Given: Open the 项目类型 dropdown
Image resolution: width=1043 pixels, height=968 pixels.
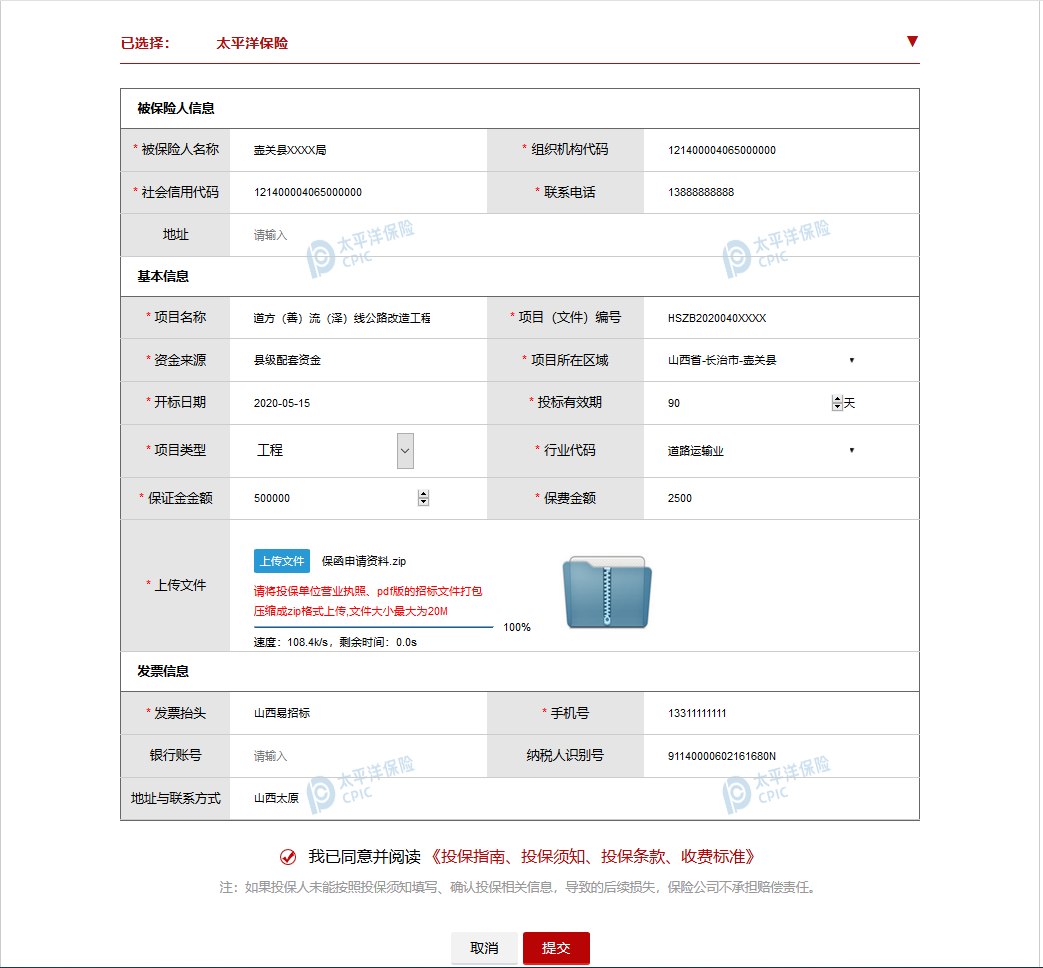Looking at the screenshot, I should (x=404, y=451).
